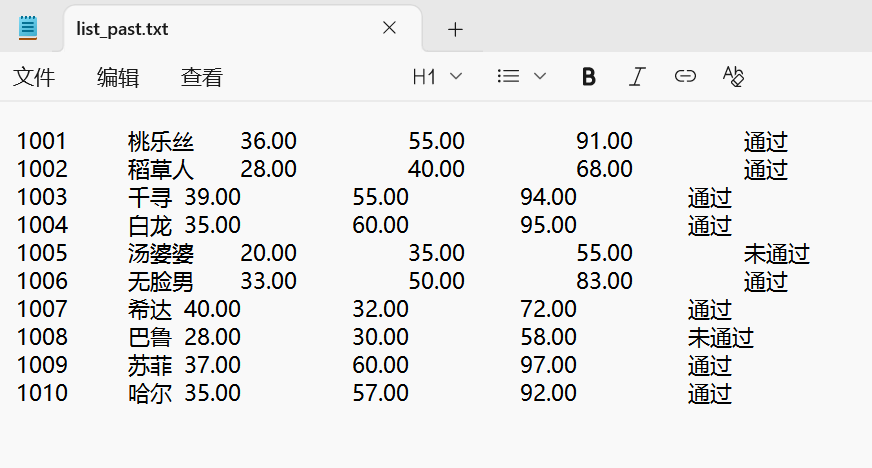
Task: Click the total 68.00 in row 1002
Action: tap(604, 169)
